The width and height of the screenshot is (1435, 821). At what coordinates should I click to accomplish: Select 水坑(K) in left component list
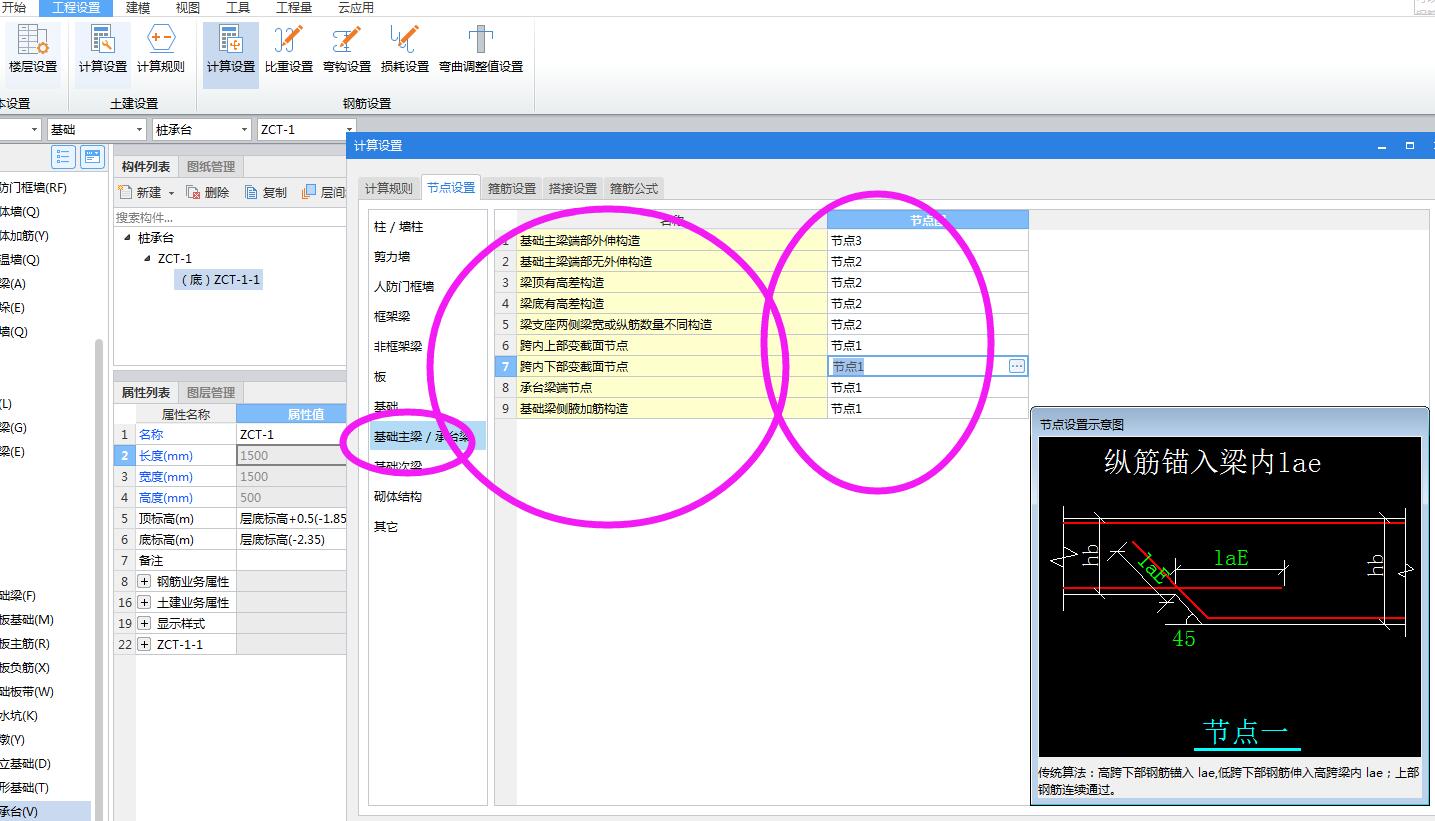tap(20, 715)
